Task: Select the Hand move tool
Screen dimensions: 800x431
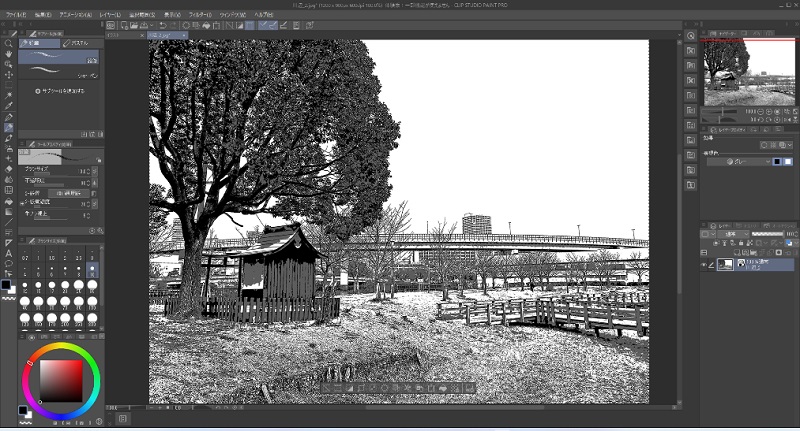Action: click(9, 54)
